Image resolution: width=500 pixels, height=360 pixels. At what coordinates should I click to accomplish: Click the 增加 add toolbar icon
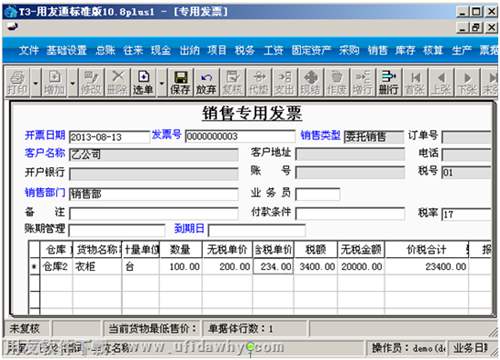click(x=54, y=83)
